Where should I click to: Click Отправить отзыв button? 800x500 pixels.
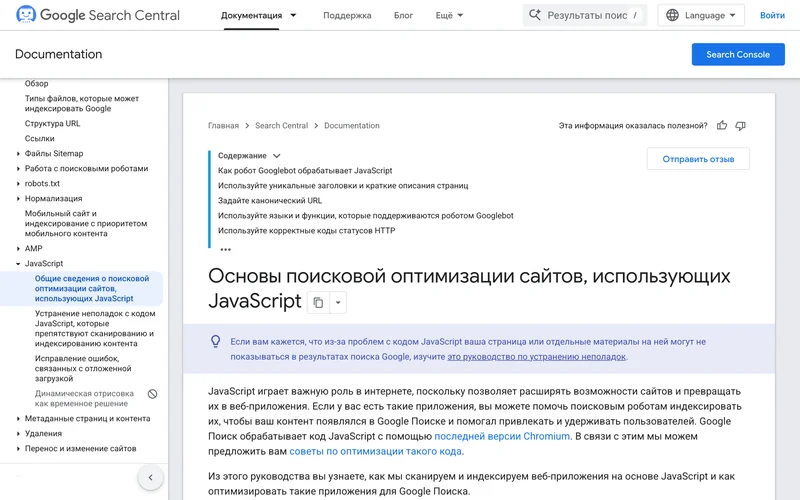coord(698,159)
